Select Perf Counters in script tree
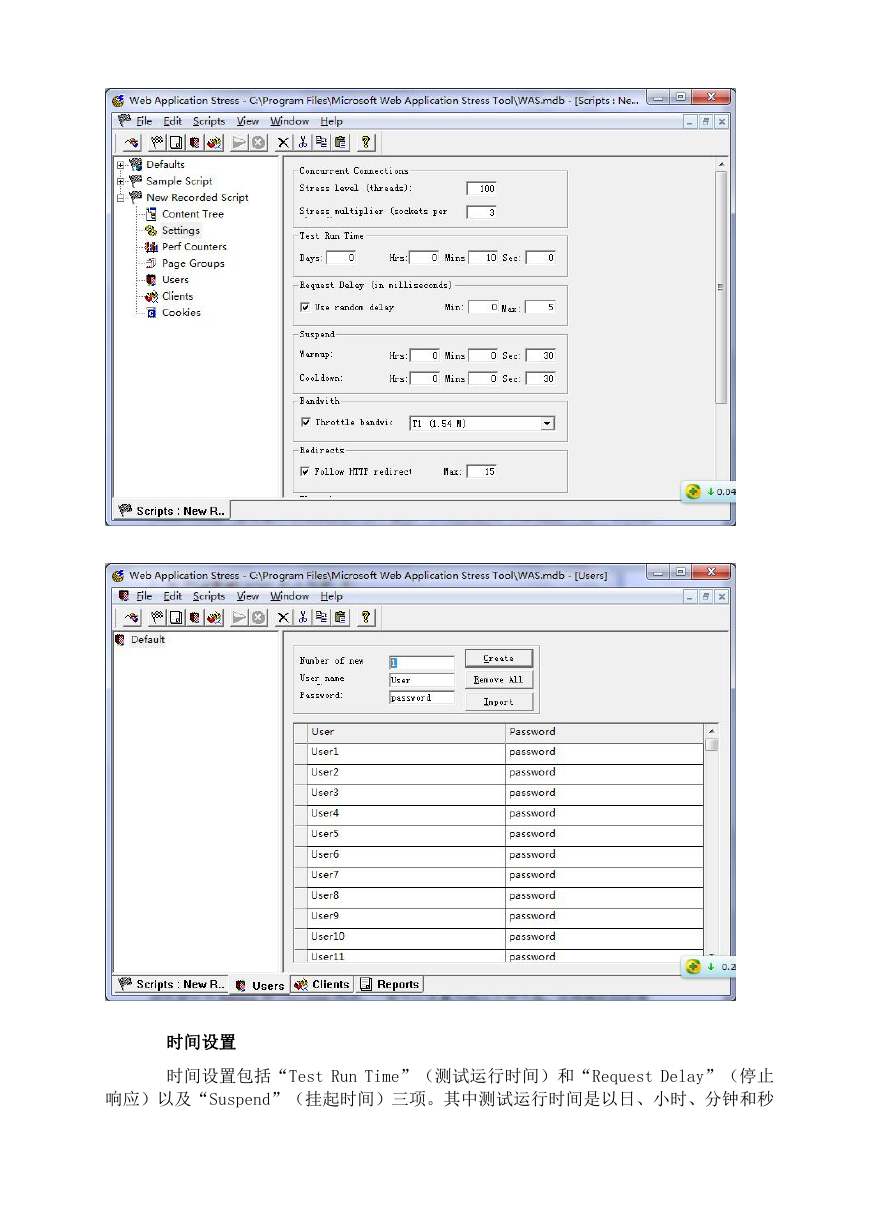 194,247
